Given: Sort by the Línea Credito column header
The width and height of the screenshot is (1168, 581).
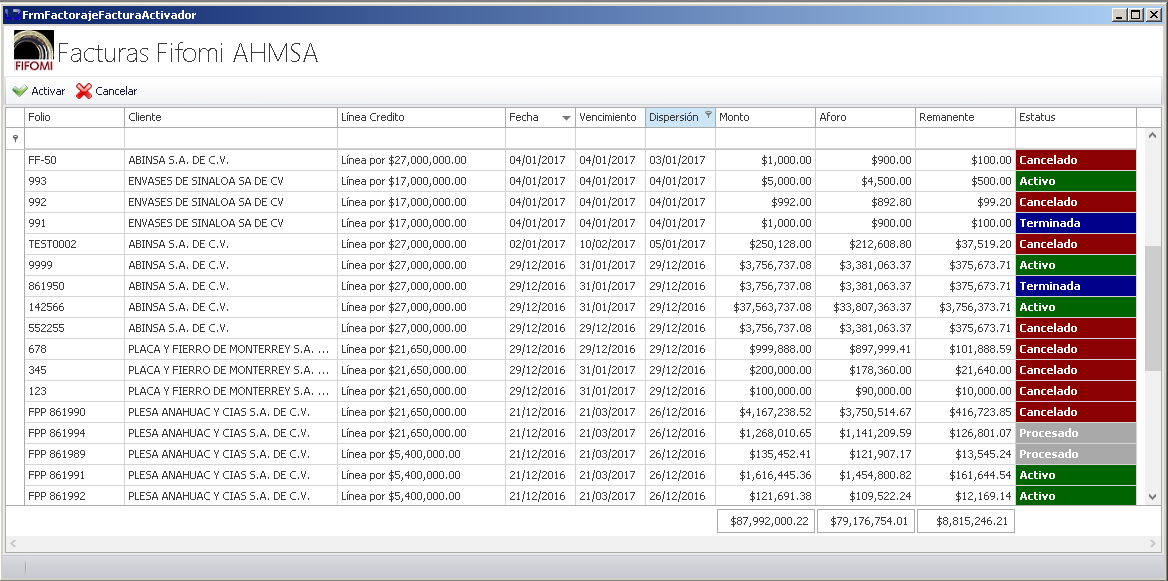Looking at the screenshot, I should [422, 117].
